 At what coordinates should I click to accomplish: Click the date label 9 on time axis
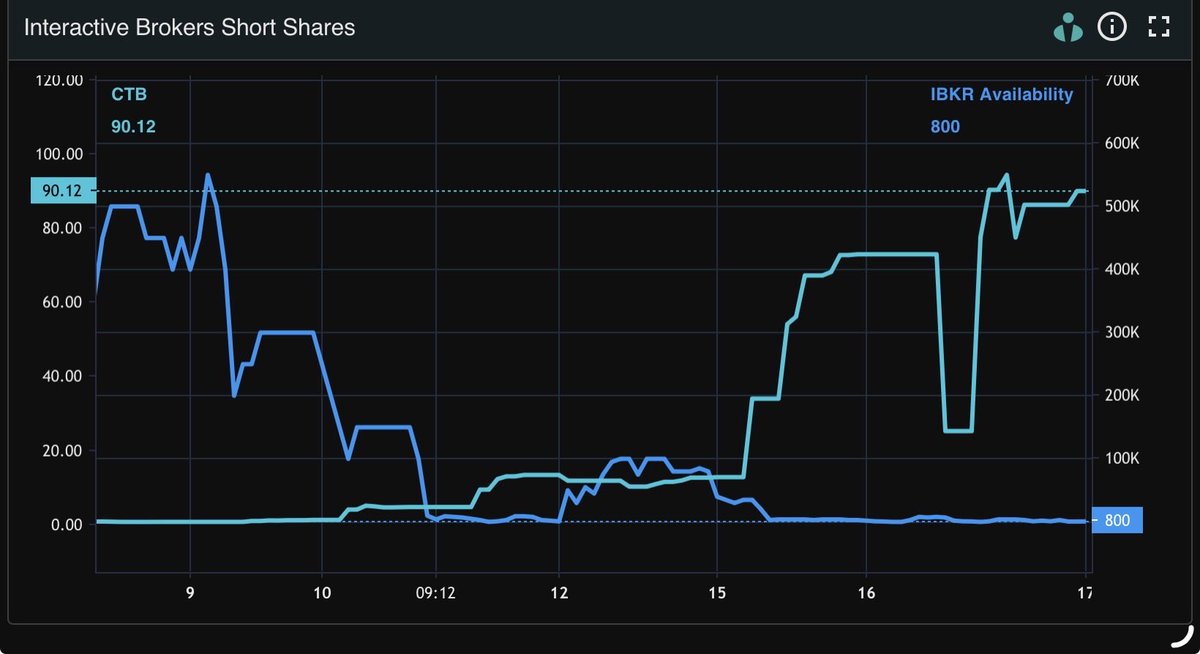coord(189,593)
